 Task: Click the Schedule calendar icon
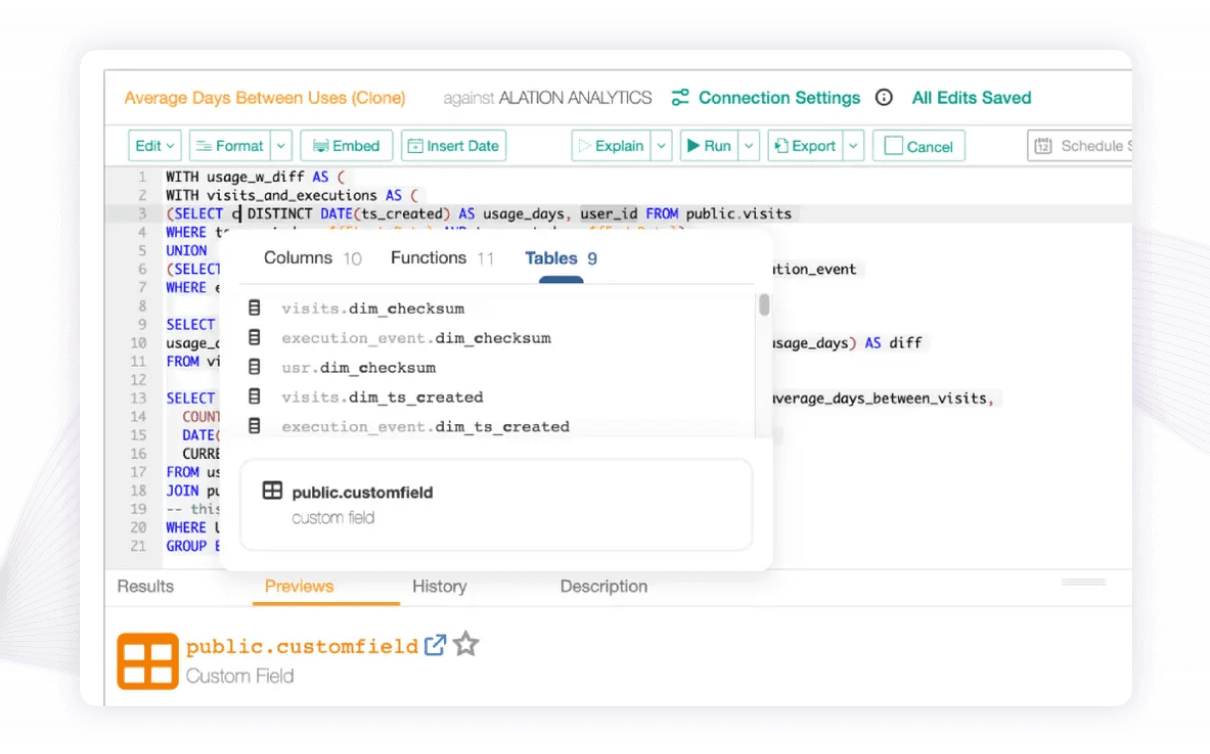click(x=1041, y=145)
